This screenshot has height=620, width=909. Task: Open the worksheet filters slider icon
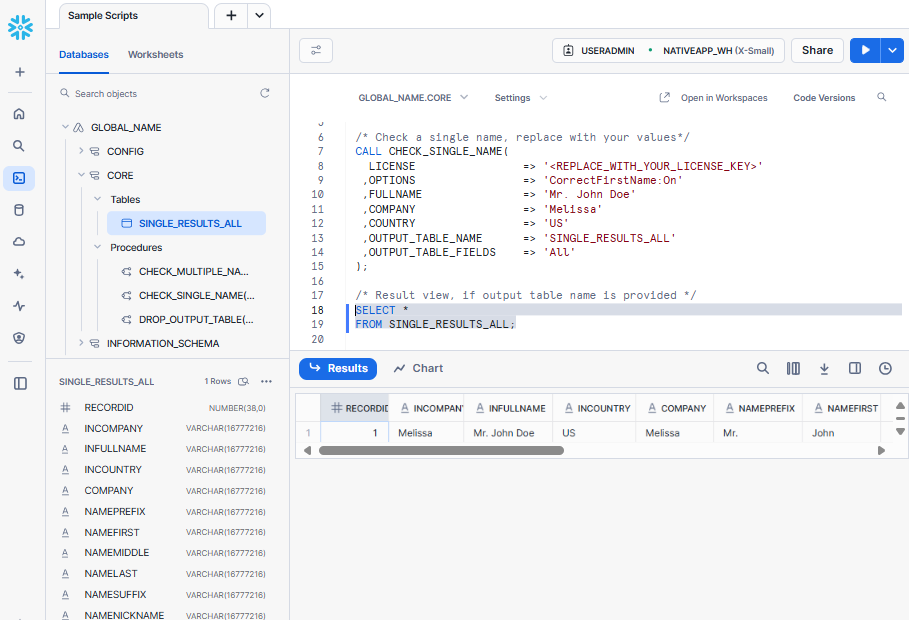(316, 50)
